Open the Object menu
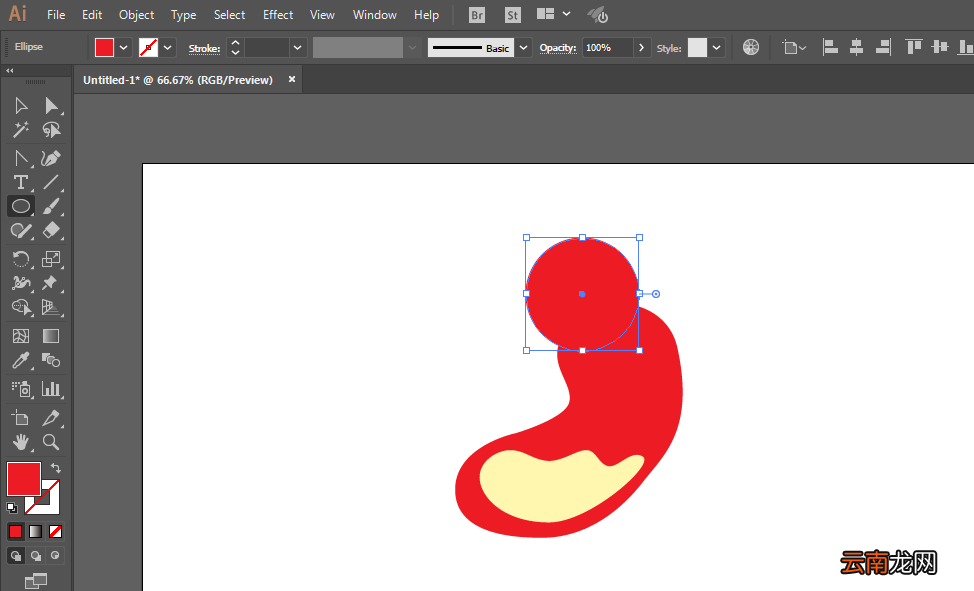The image size is (974, 591). pyautogui.click(x=136, y=14)
